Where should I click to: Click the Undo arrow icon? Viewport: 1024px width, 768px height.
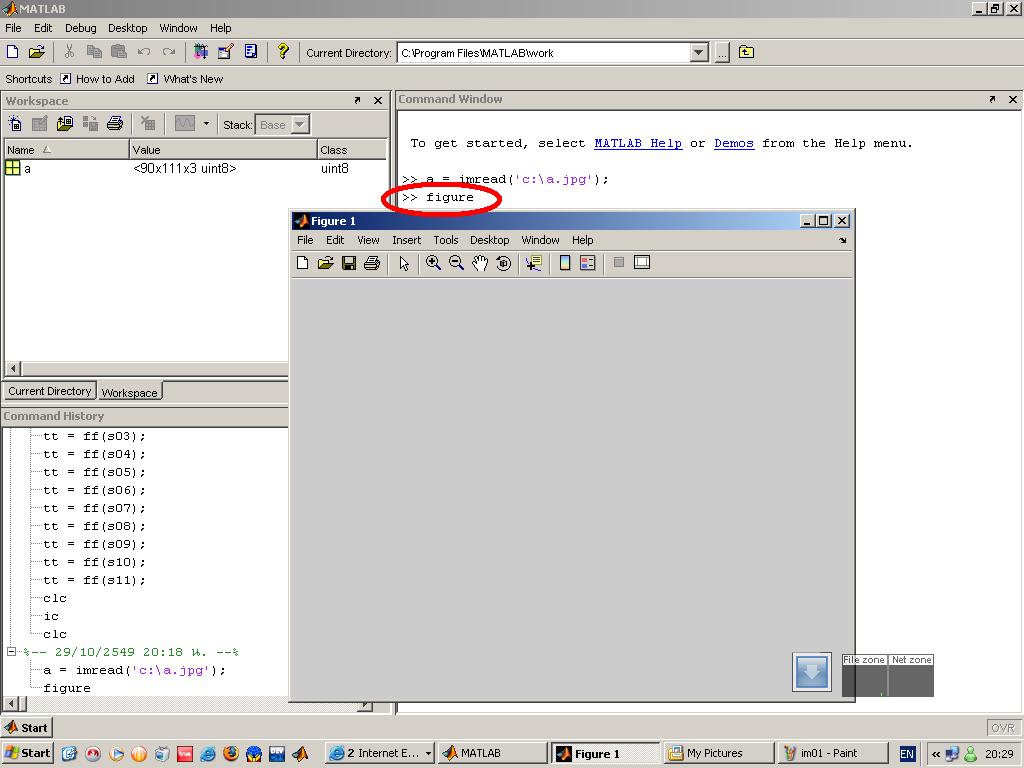144,52
